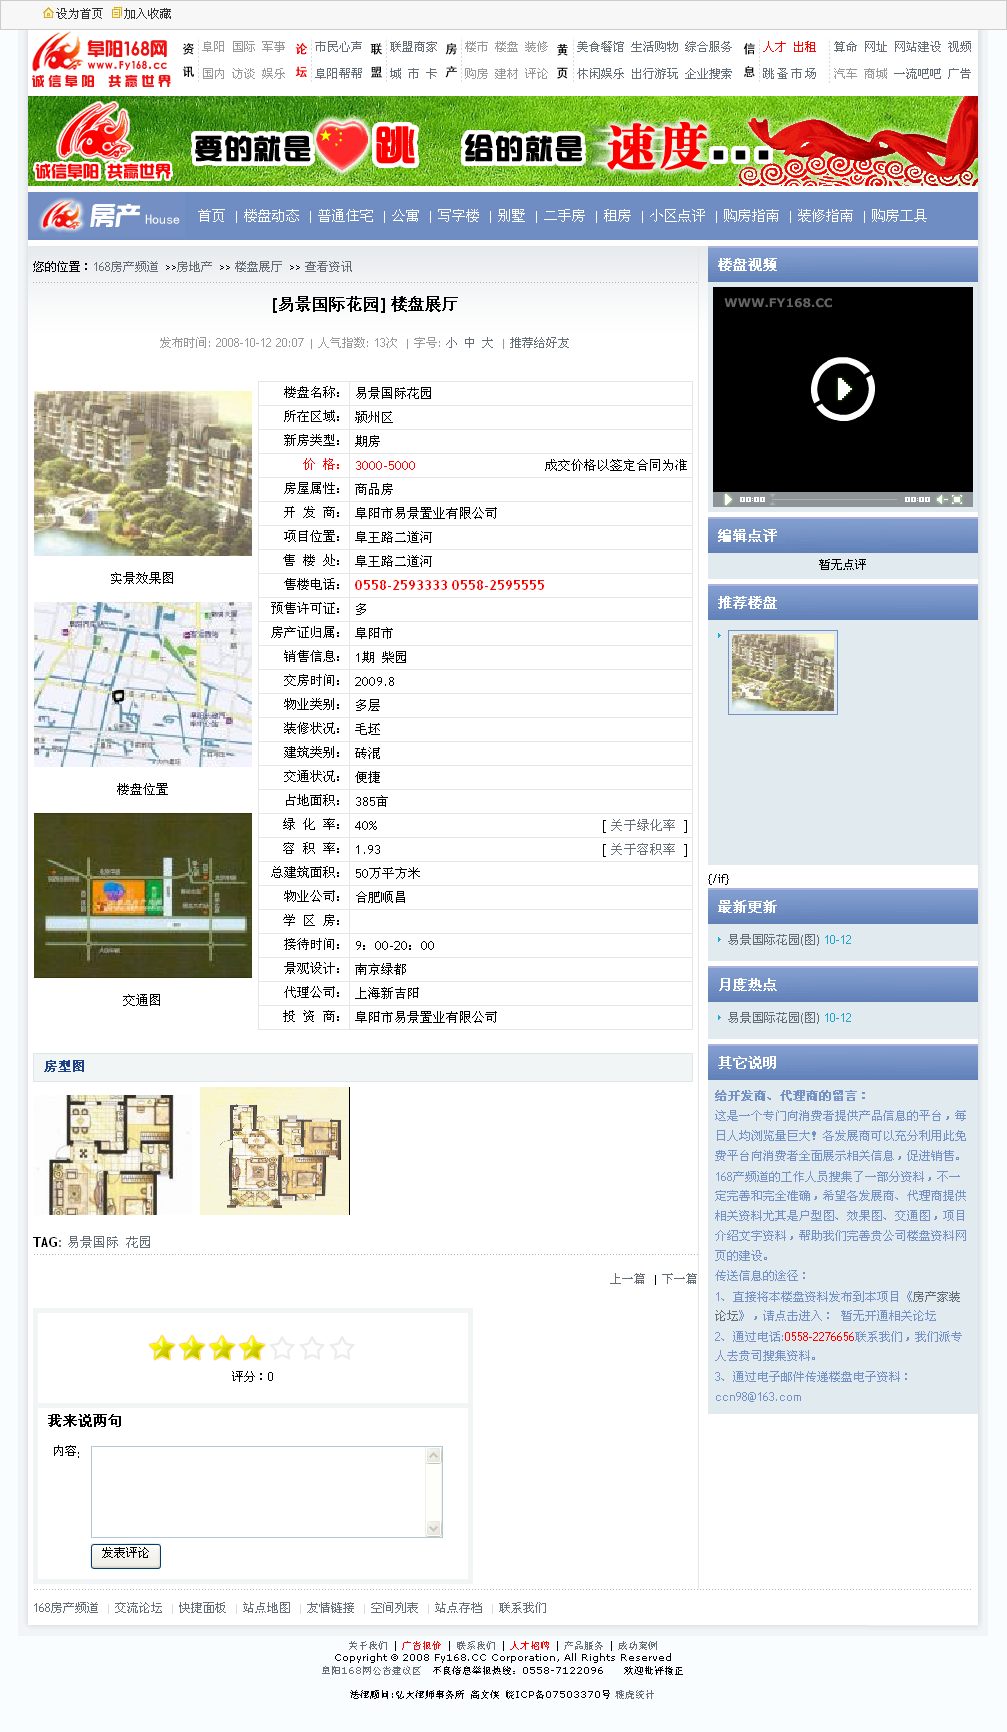Screen dimensions: 1007x1732
Task: Open the 普通住宅 navigation item
Action: pyautogui.click(x=345, y=216)
